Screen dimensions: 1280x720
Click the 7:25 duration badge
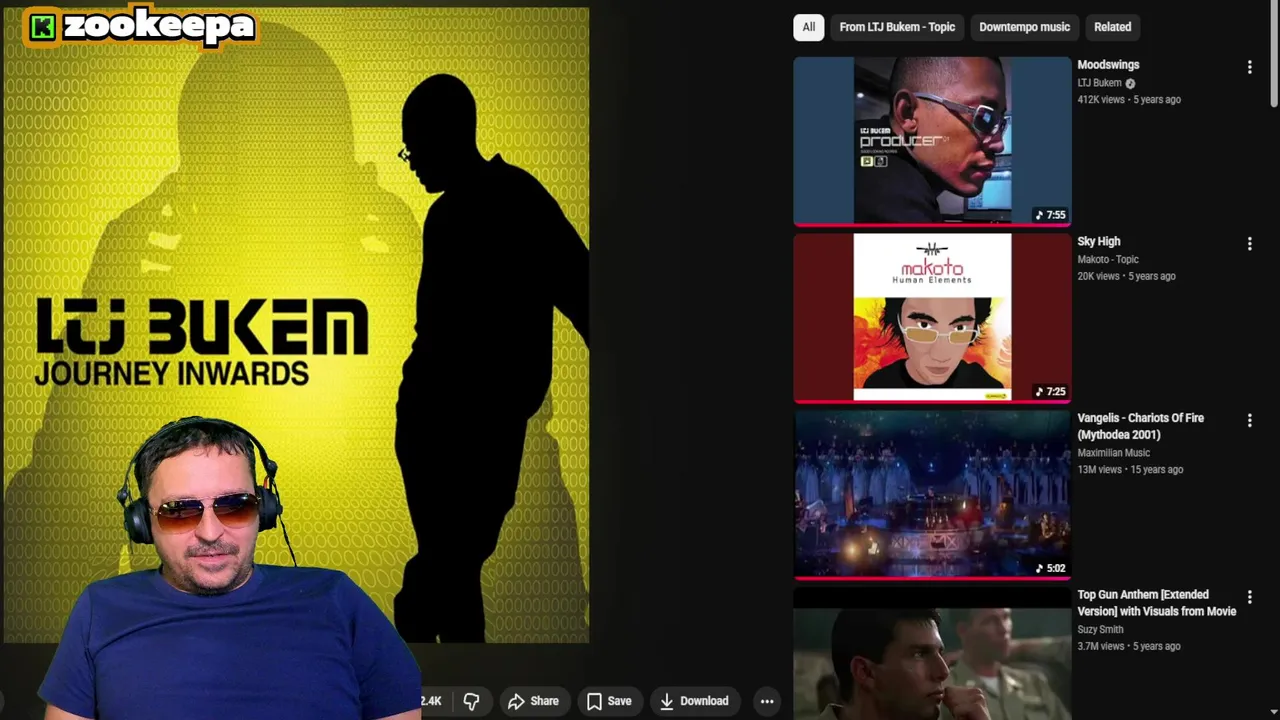click(x=1050, y=392)
